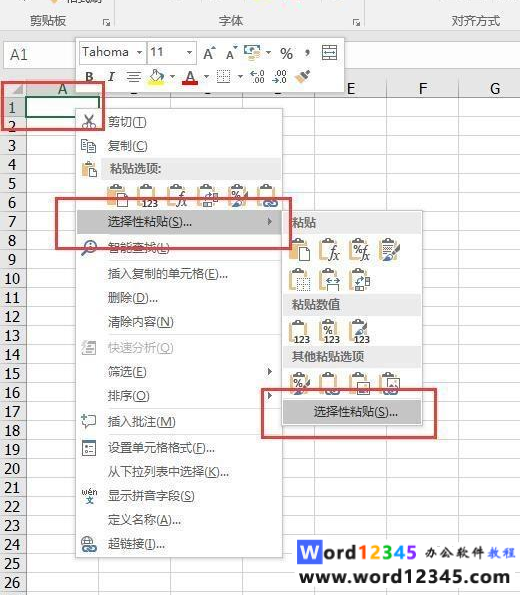
Task: Expand the 筛选 submenu arrow
Action: point(269,371)
